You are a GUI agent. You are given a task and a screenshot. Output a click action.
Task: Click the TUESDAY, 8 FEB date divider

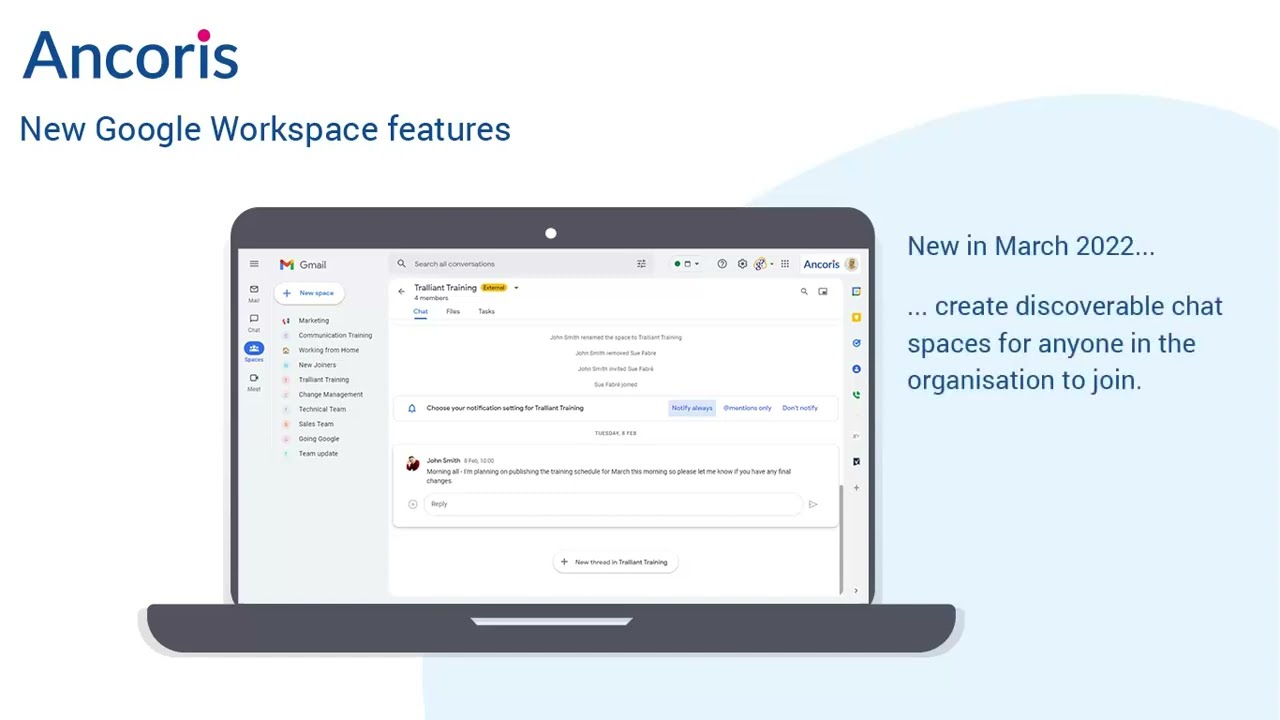pos(616,433)
